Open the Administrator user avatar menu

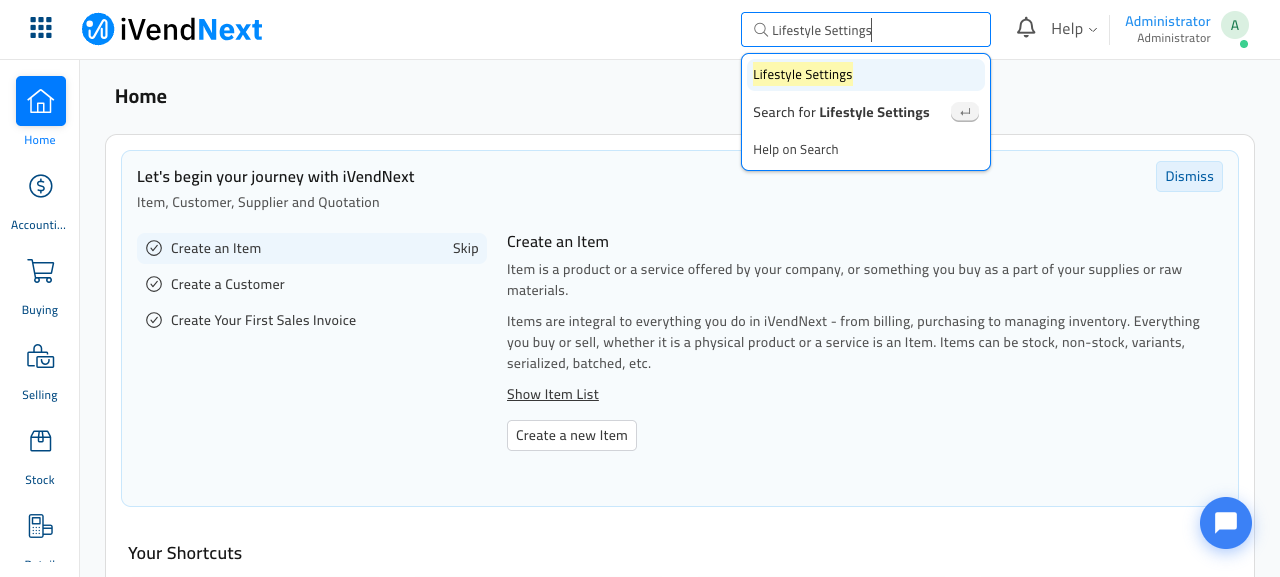[1235, 26]
